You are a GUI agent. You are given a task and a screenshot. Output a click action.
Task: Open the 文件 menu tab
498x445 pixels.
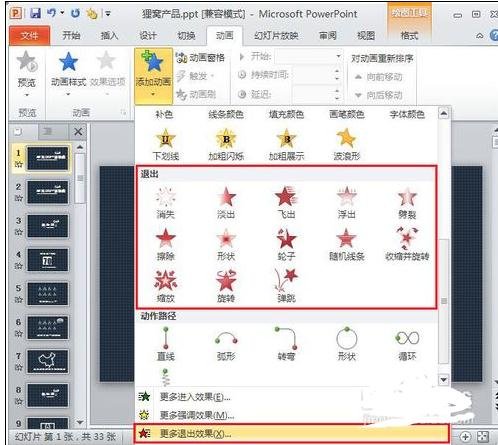30,36
